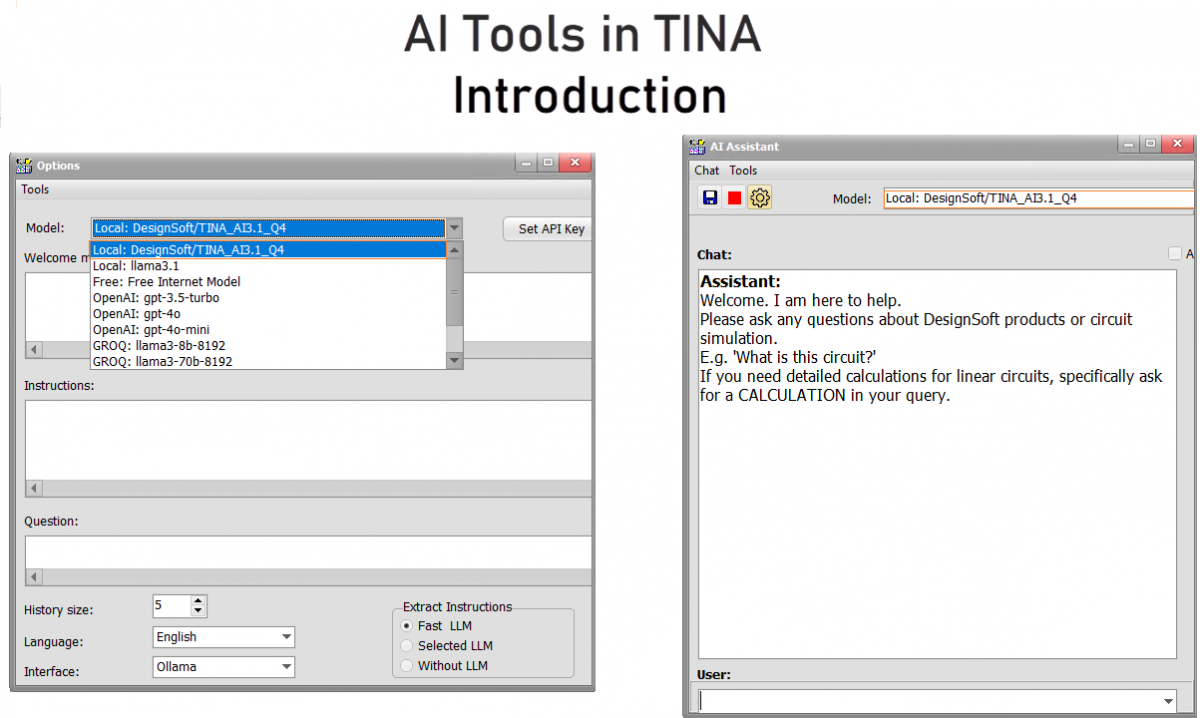
Task: Click the Assistant welcome message chat area
Action: pos(937,463)
